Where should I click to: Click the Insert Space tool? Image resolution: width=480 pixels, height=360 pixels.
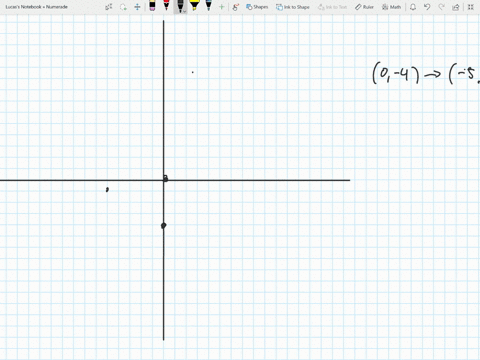[137, 7]
